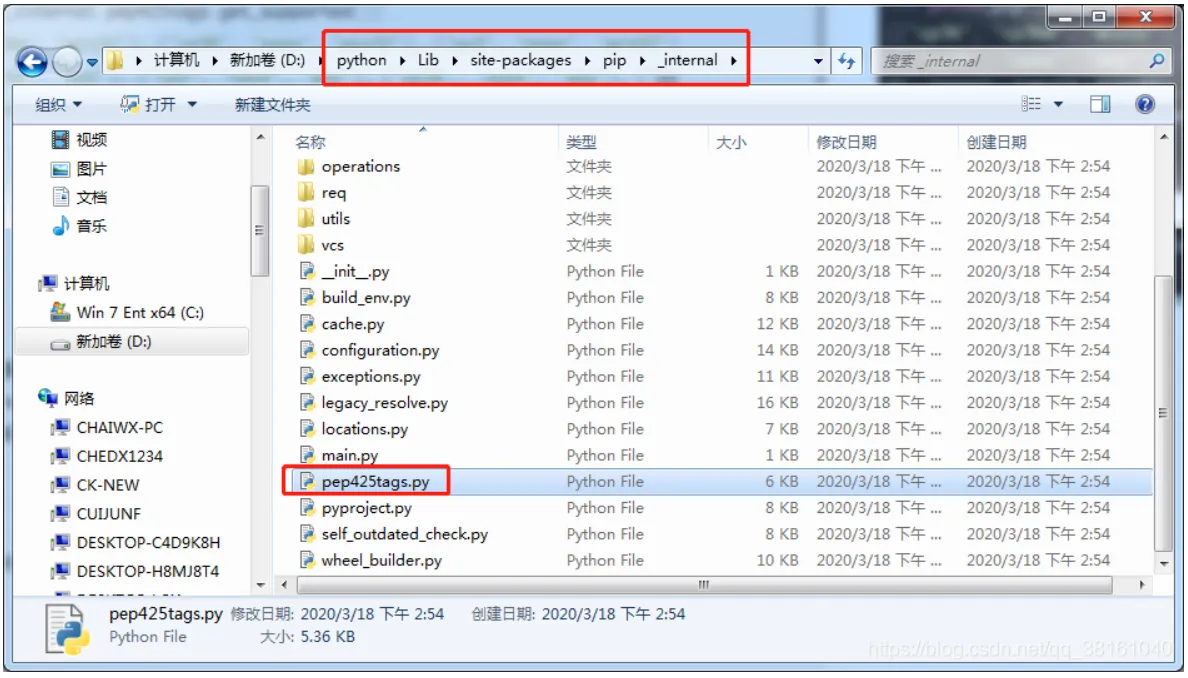Screen dimensions: 1188x678
Task: Select the Lib breadcrumb segment
Action: coord(428,61)
